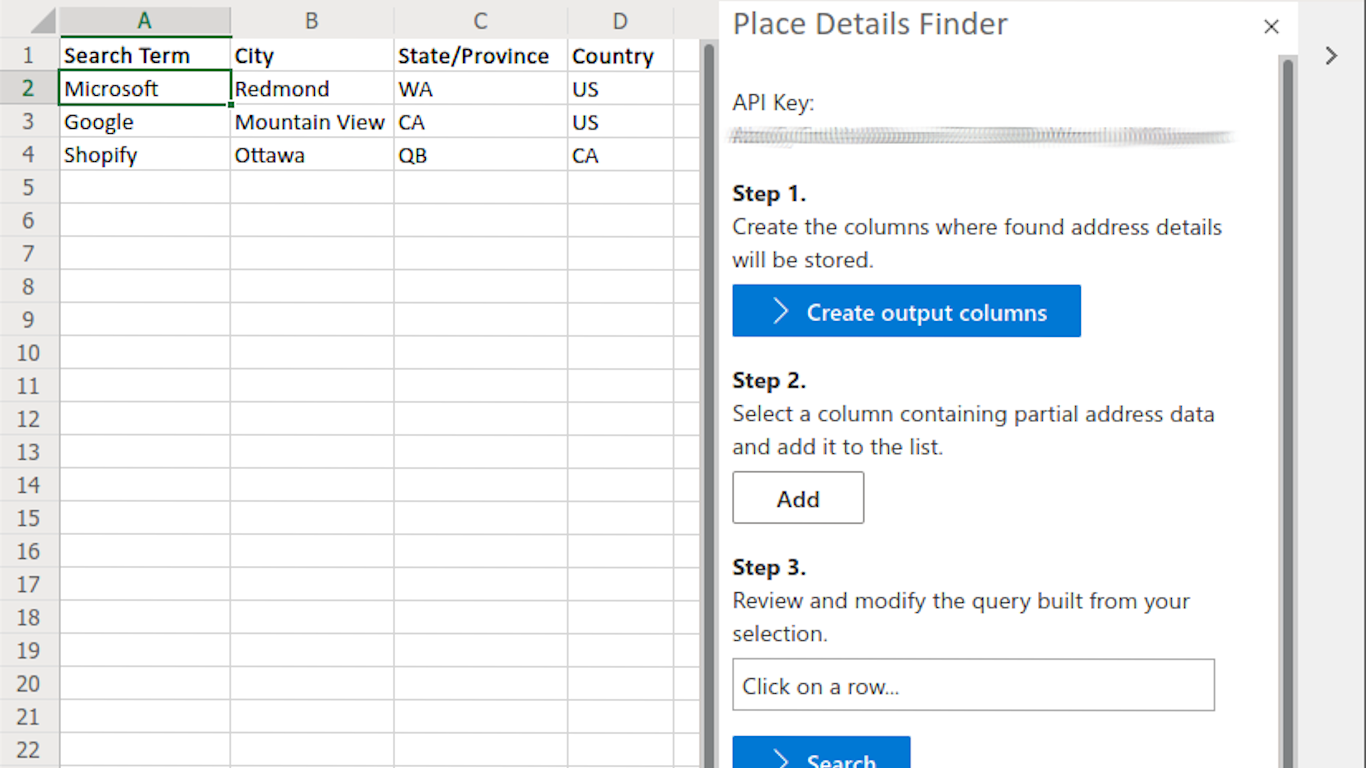Click the cell containing QB
1366x768 pixels.
[x=480, y=155]
